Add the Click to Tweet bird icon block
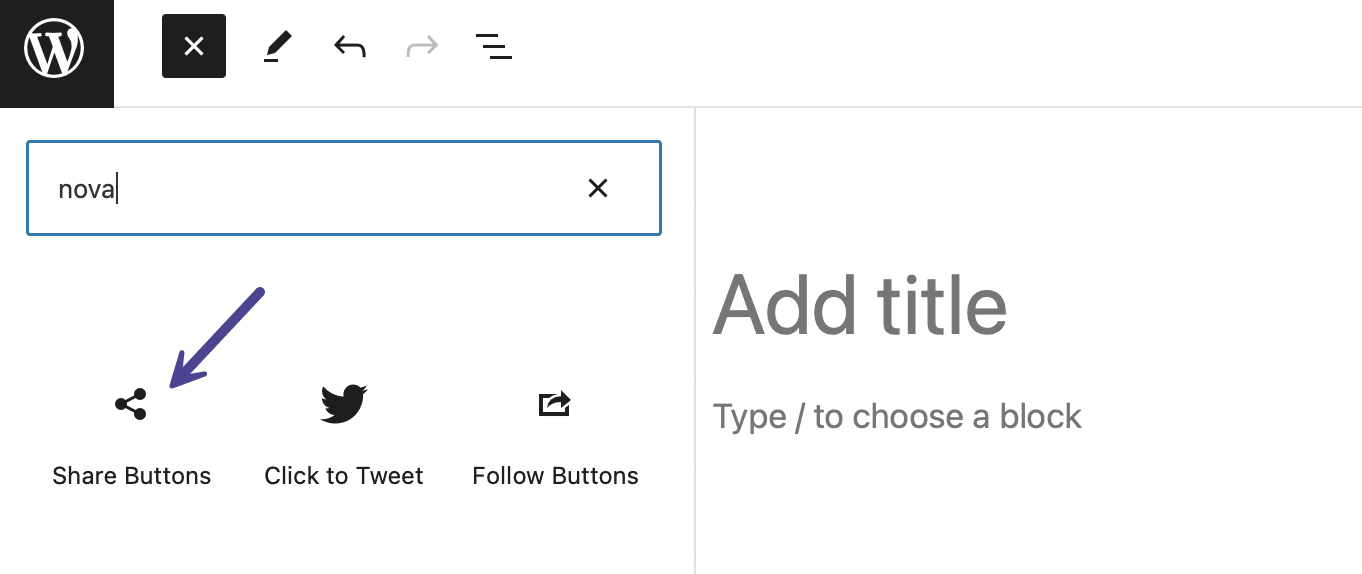Viewport: 1362px width, 574px height. (344, 404)
